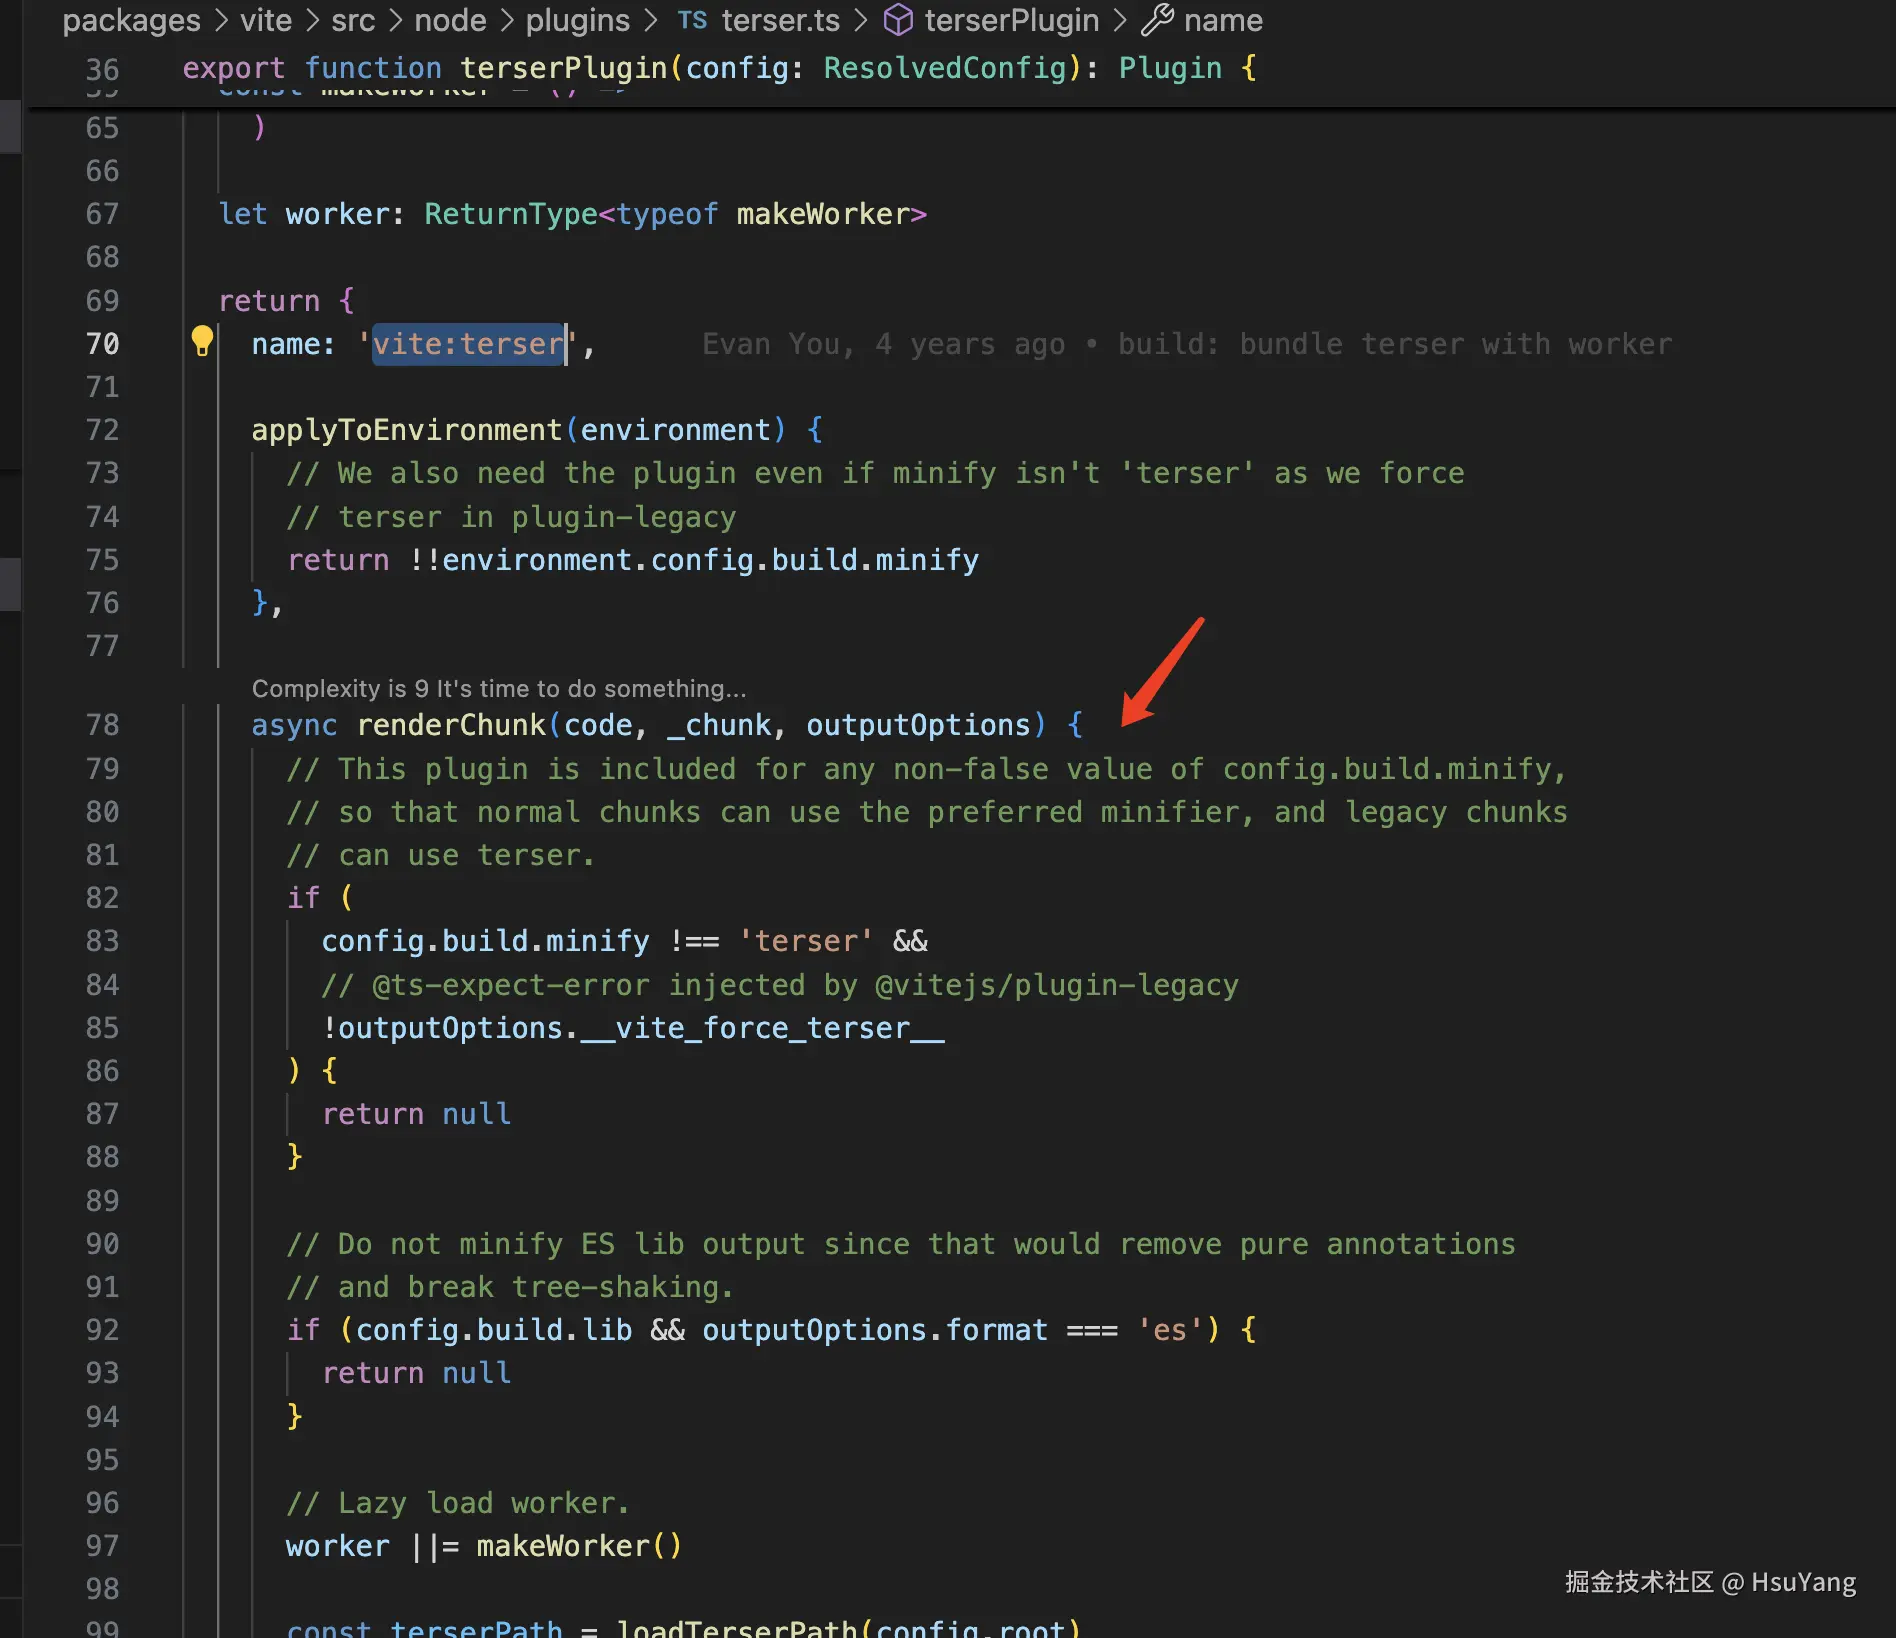Click line number 92 in gutter
Image resolution: width=1896 pixels, height=1638 pixels.
click(x=102, y=1330)
